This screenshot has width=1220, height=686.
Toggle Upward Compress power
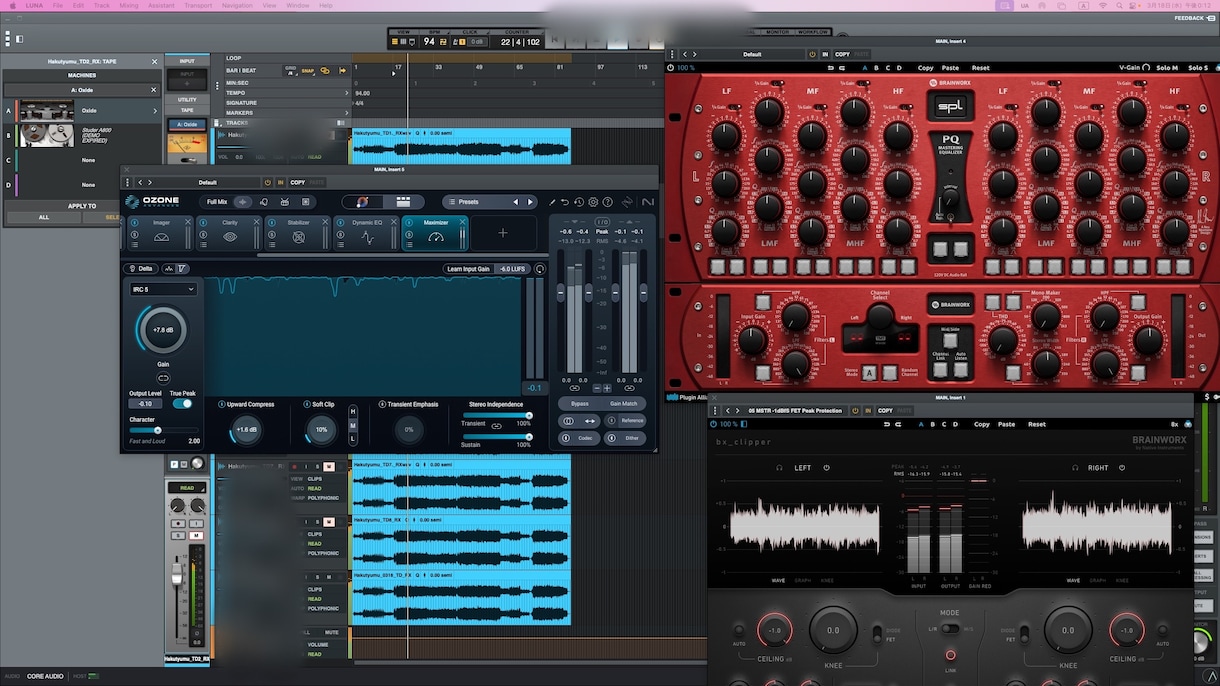click(222, 404)
